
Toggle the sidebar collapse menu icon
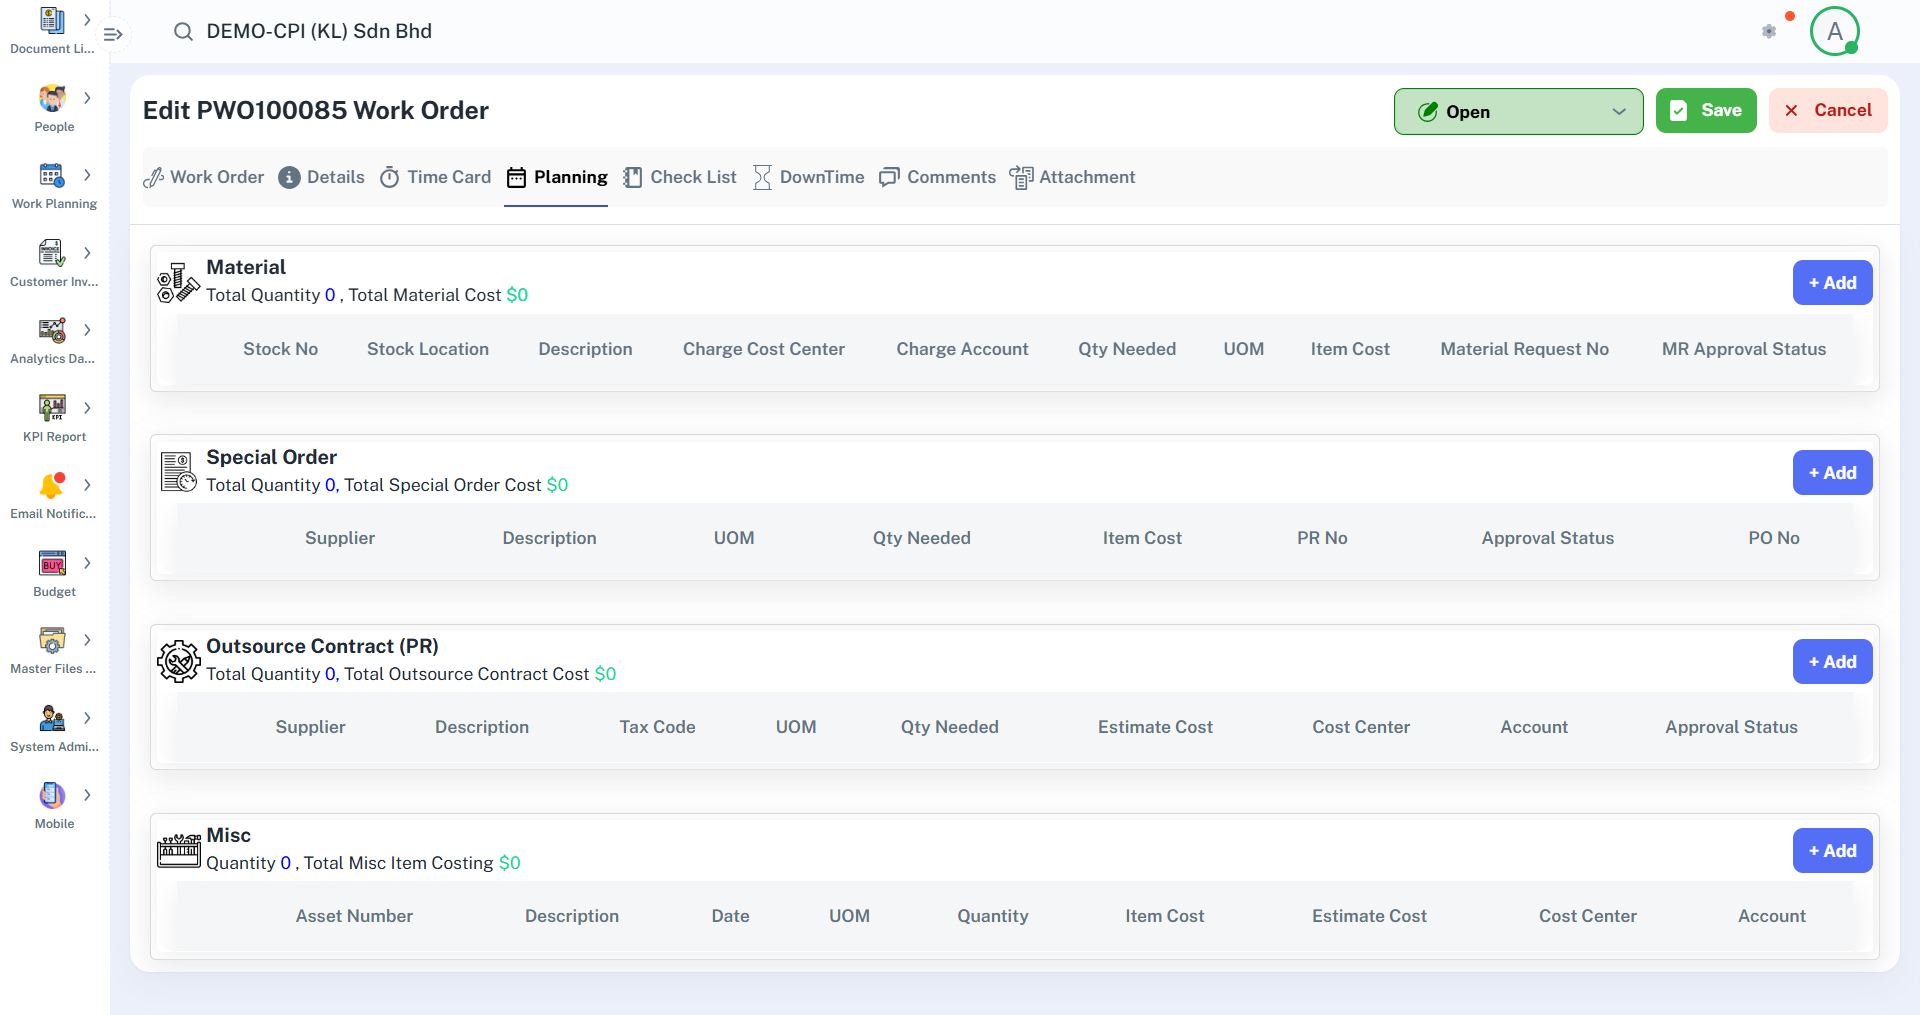pyautogui.click(x=113, y=34)
